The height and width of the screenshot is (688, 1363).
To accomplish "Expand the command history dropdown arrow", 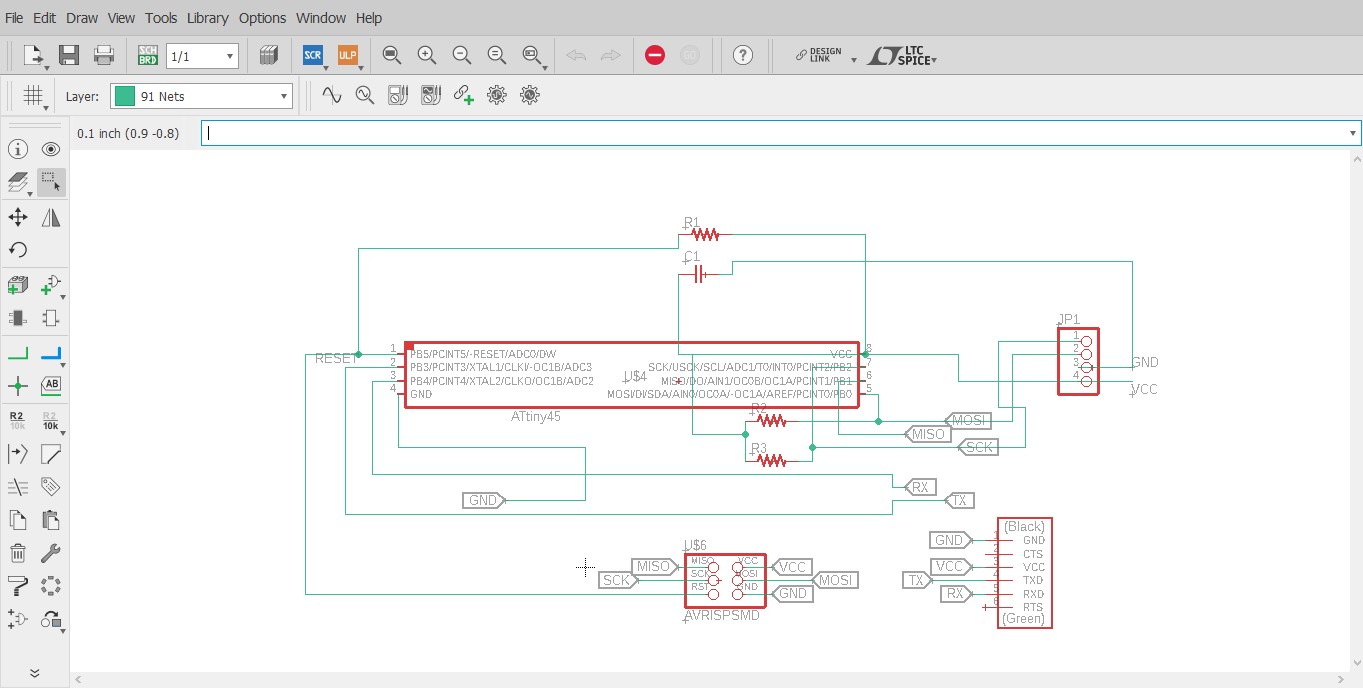I will pyautogui.click(x=1353, y=133).
